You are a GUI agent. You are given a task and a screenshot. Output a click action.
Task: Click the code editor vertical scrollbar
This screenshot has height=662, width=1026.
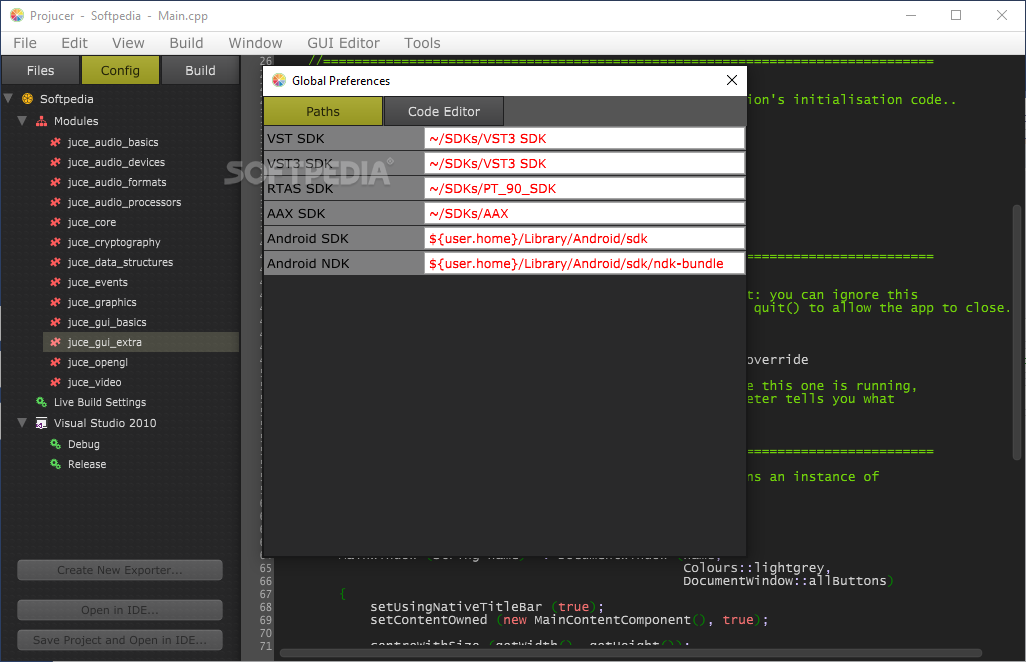coord(1016,332)
